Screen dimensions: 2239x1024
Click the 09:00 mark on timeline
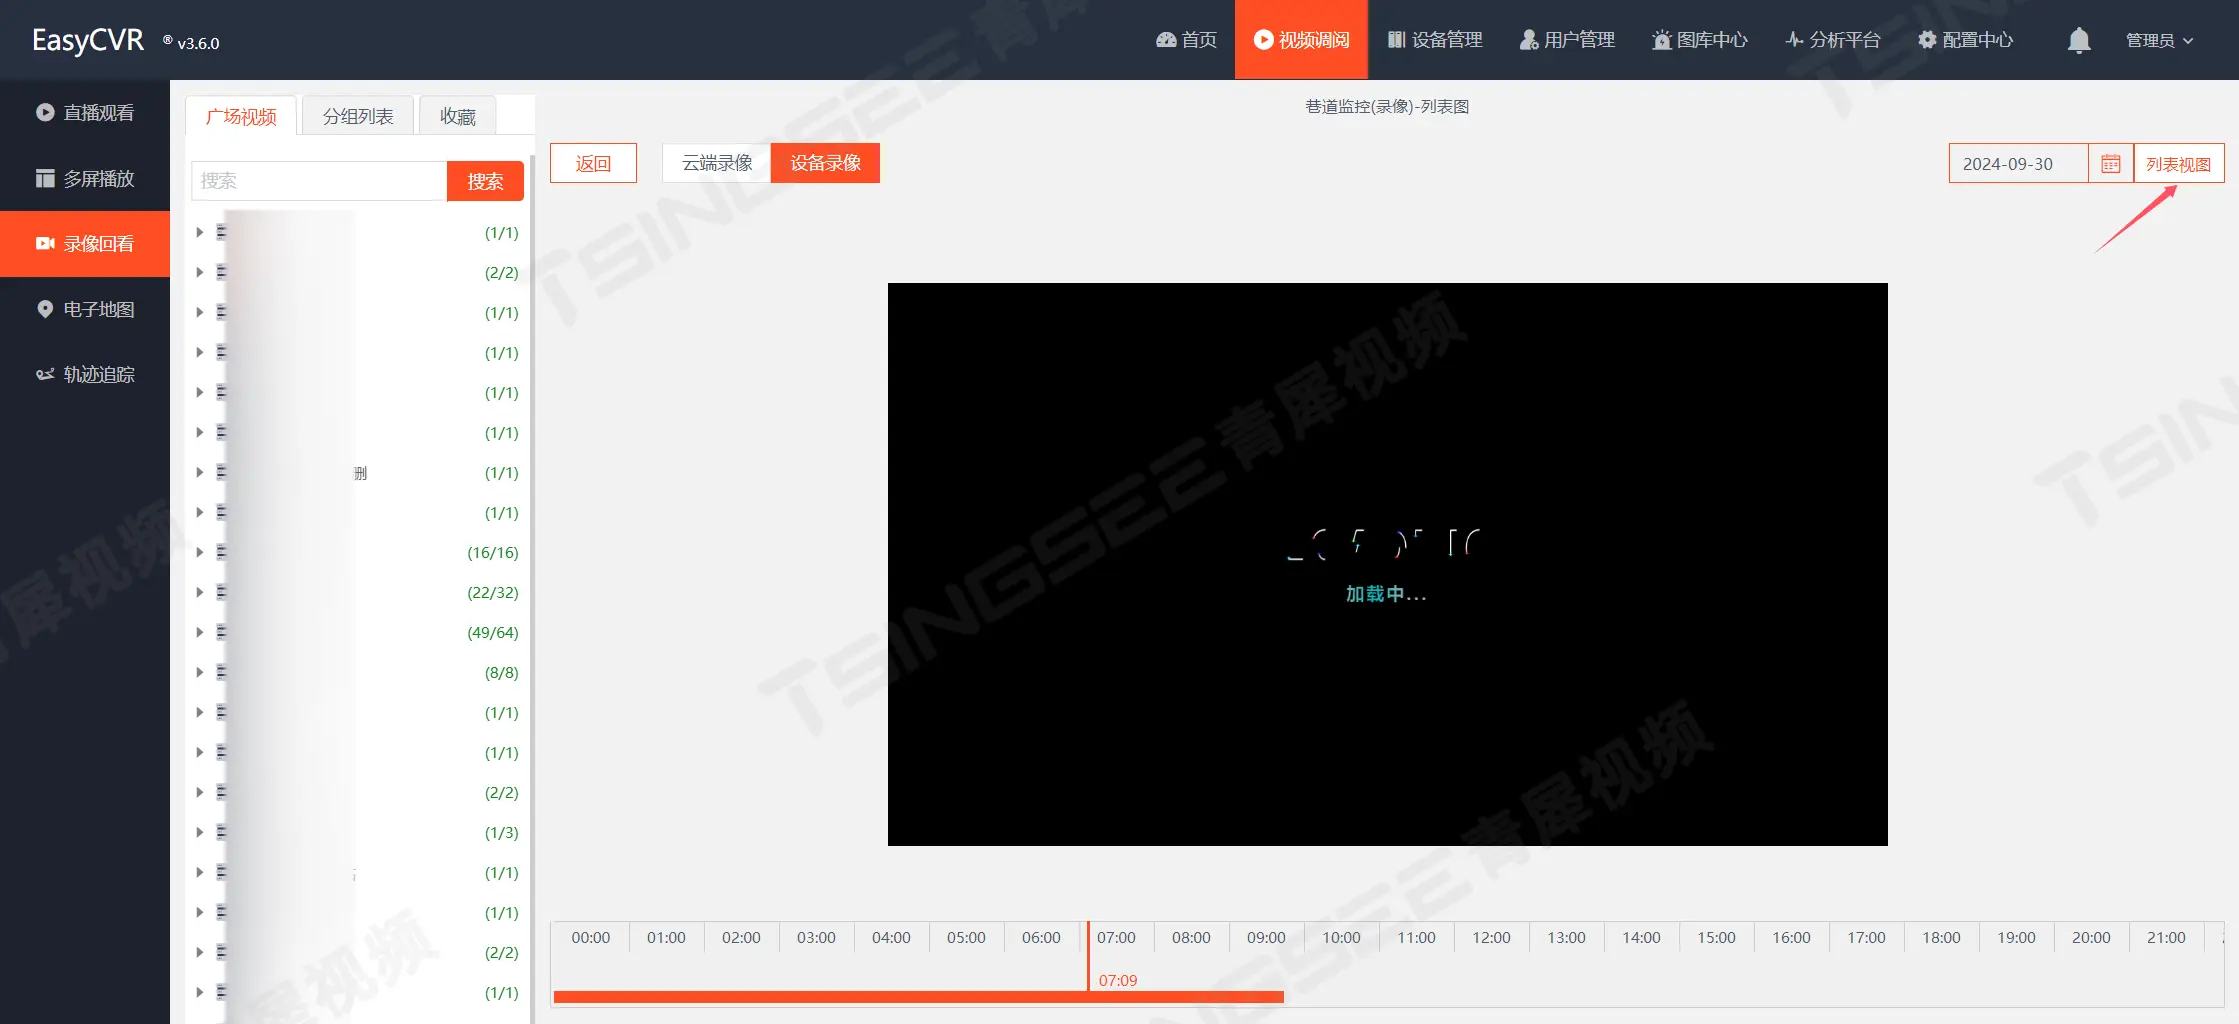click(1266, 938)
